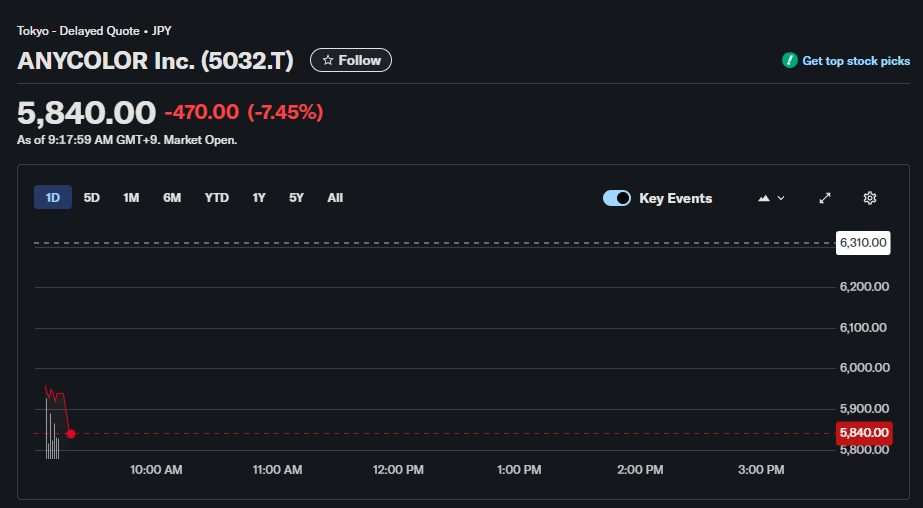The width and height of the screenshot is (923, 508).
Task: Select the YTD chart range
Action: pos(217,198)
